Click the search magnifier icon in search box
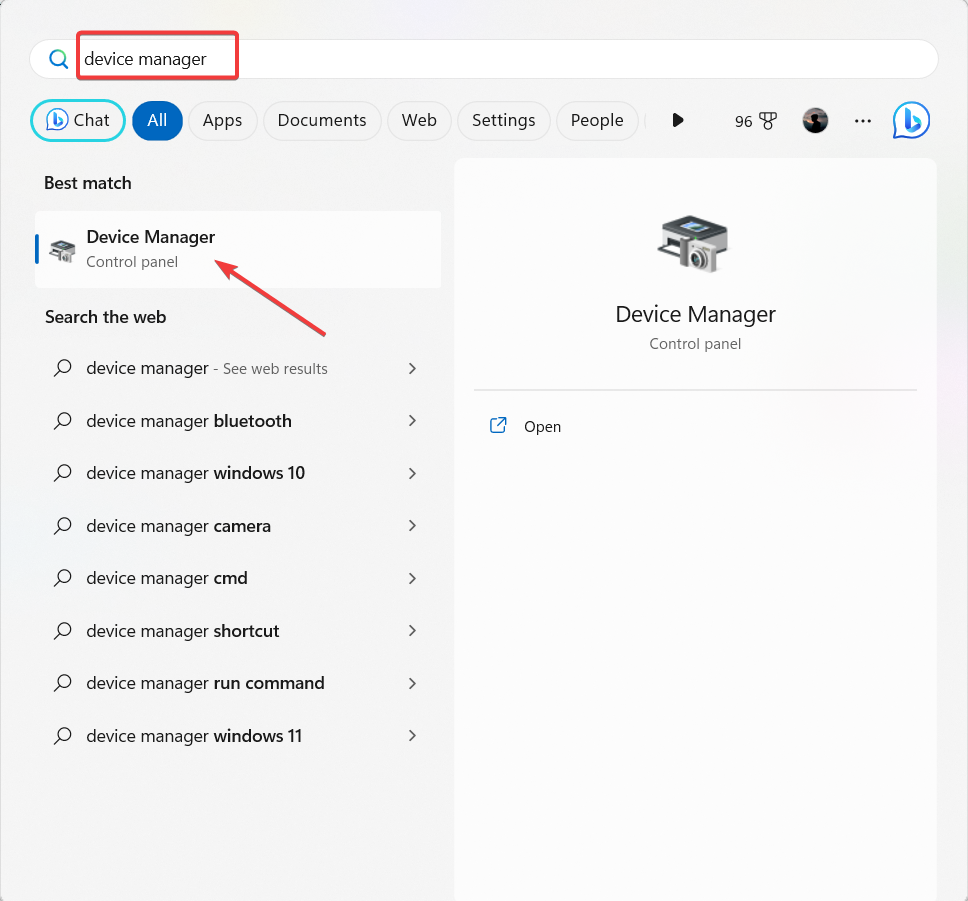The height and width of the screenshot is (901, 968). tap(59, 59)
